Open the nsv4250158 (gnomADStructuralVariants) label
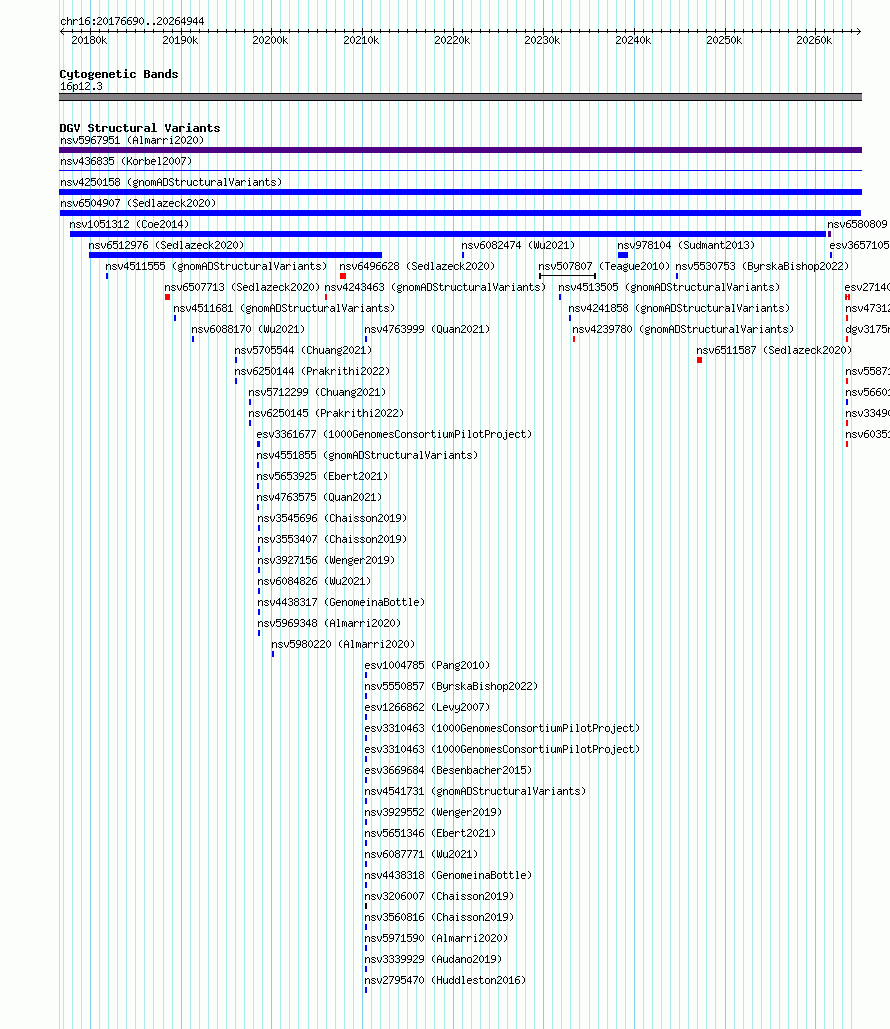890x1029 pixels. click(x=171, y=182)
